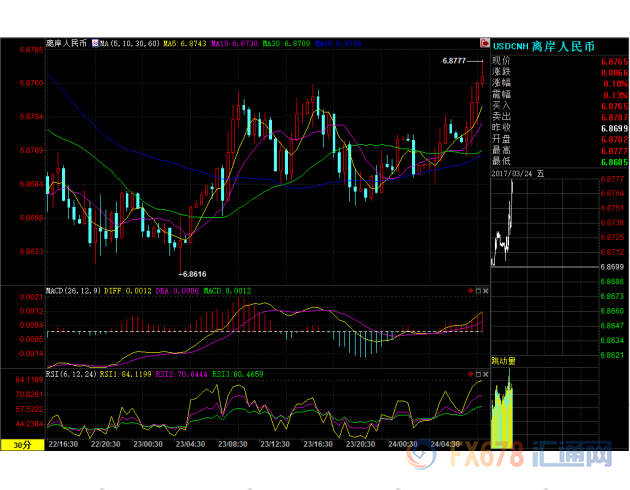Click the red plus icon on RSI panel
The image size is (630, 490).
(x=469, y=373)
